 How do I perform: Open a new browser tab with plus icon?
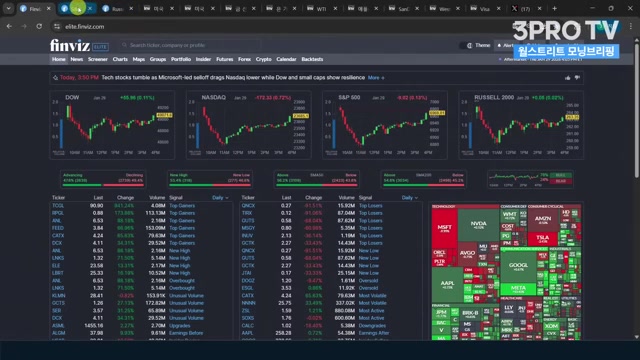click(554, 8)
